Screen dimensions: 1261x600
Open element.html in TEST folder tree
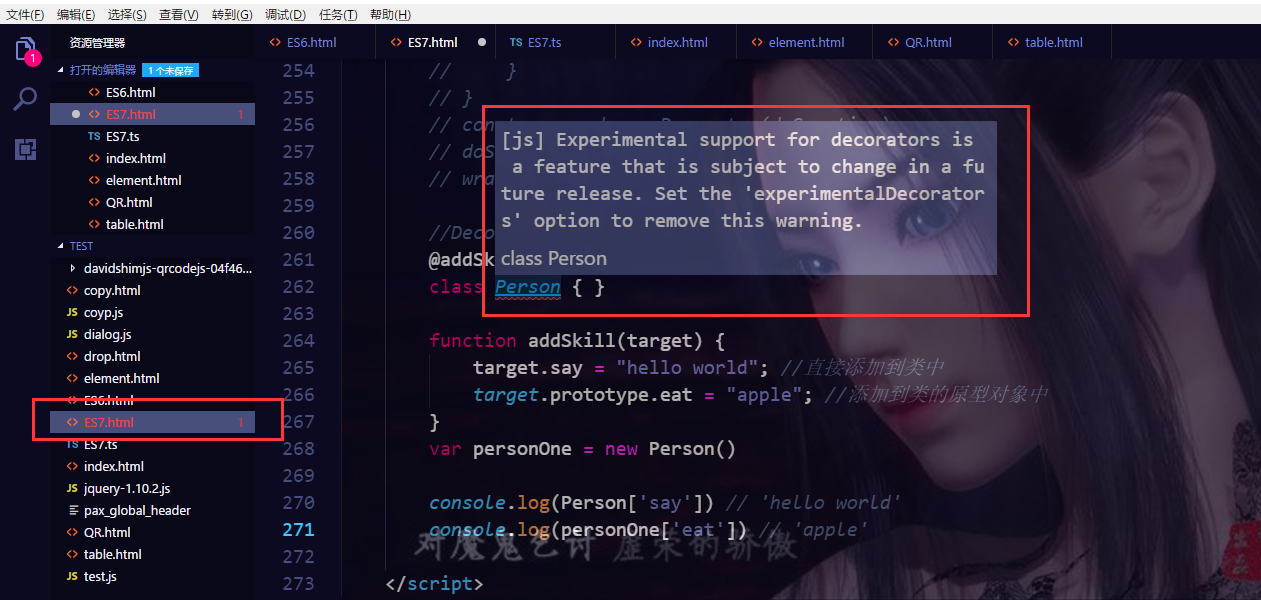click(x=152, y=378)
